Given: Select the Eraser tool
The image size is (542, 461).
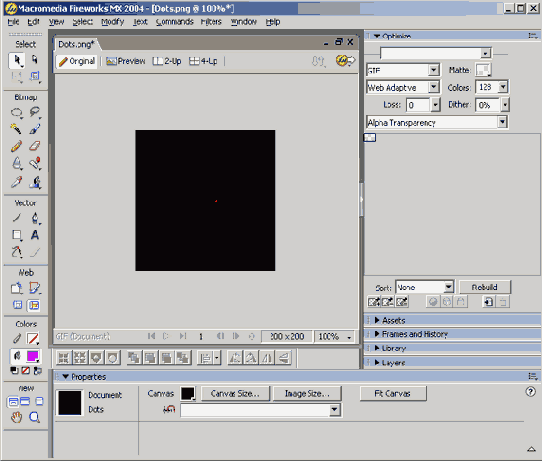Looking at the screenshot, I should [35, 146].
